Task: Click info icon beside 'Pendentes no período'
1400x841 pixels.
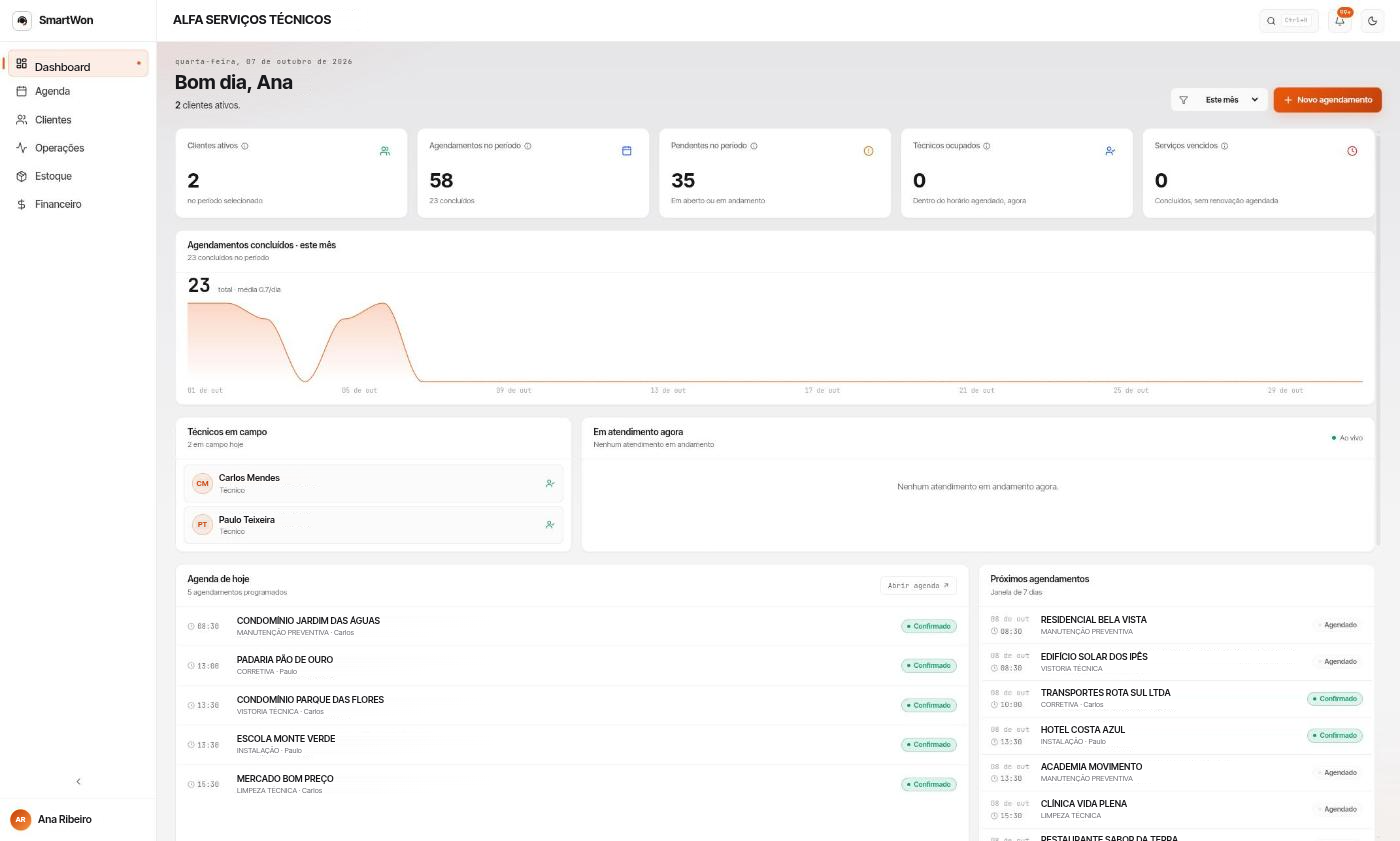Action: [x=754, y=146]
